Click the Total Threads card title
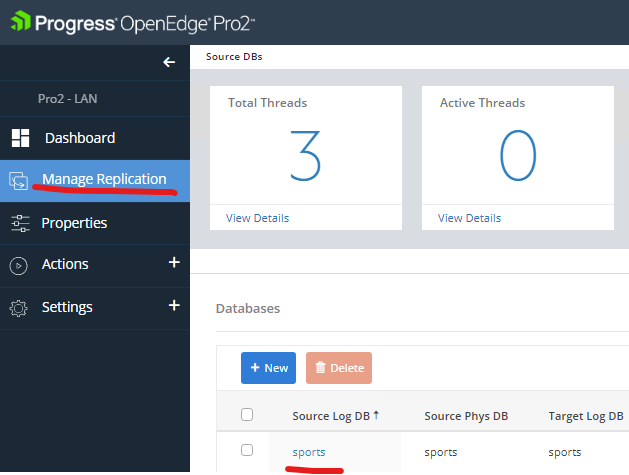 coord(268,103)
